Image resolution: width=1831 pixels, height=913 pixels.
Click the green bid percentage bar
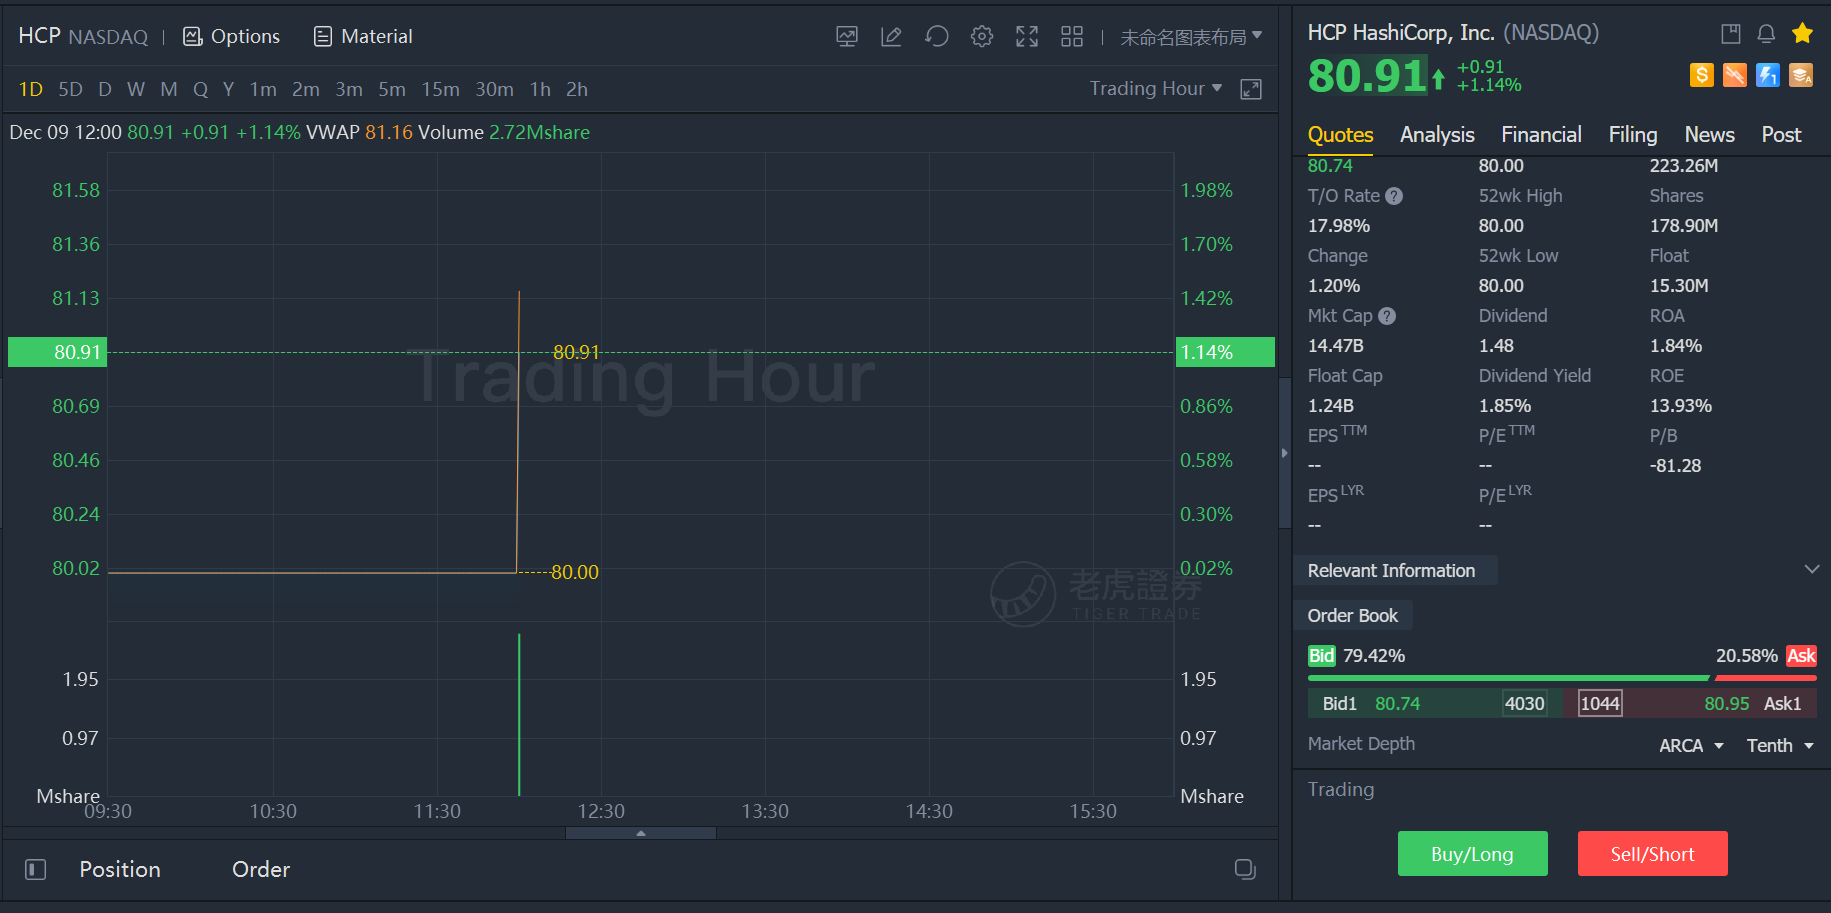pyautogui.click(x=1508, y=678)
